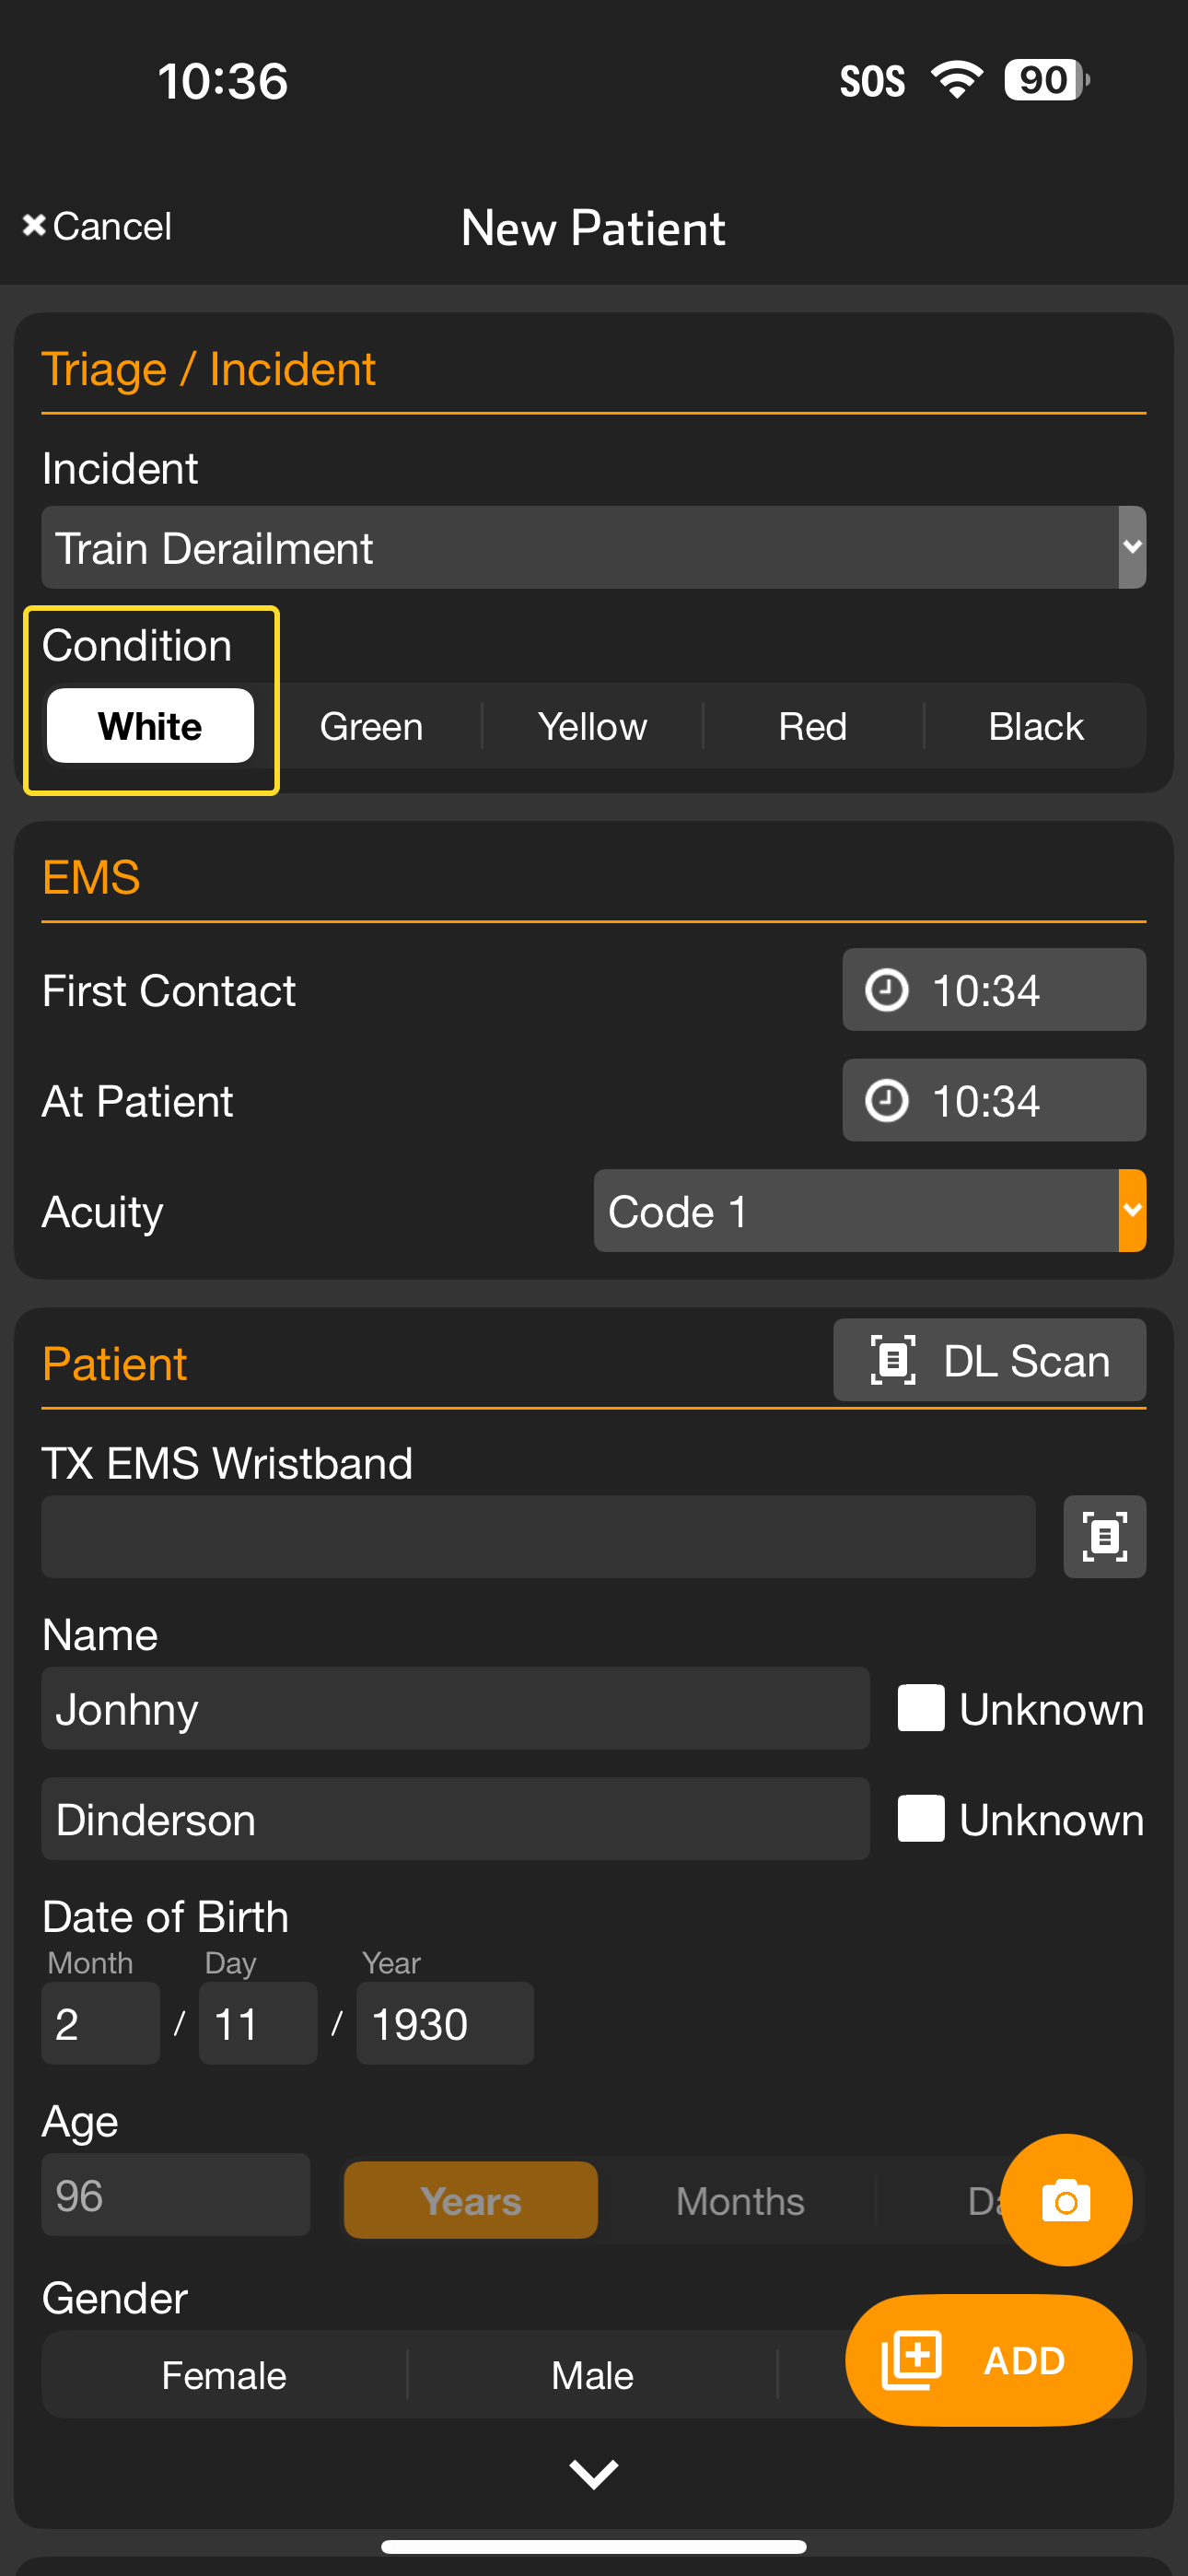Viewport: 1188px width, 2576px height.
Task: Expand more fields with bottom chevron
Action: click(x=593, y=2474)
